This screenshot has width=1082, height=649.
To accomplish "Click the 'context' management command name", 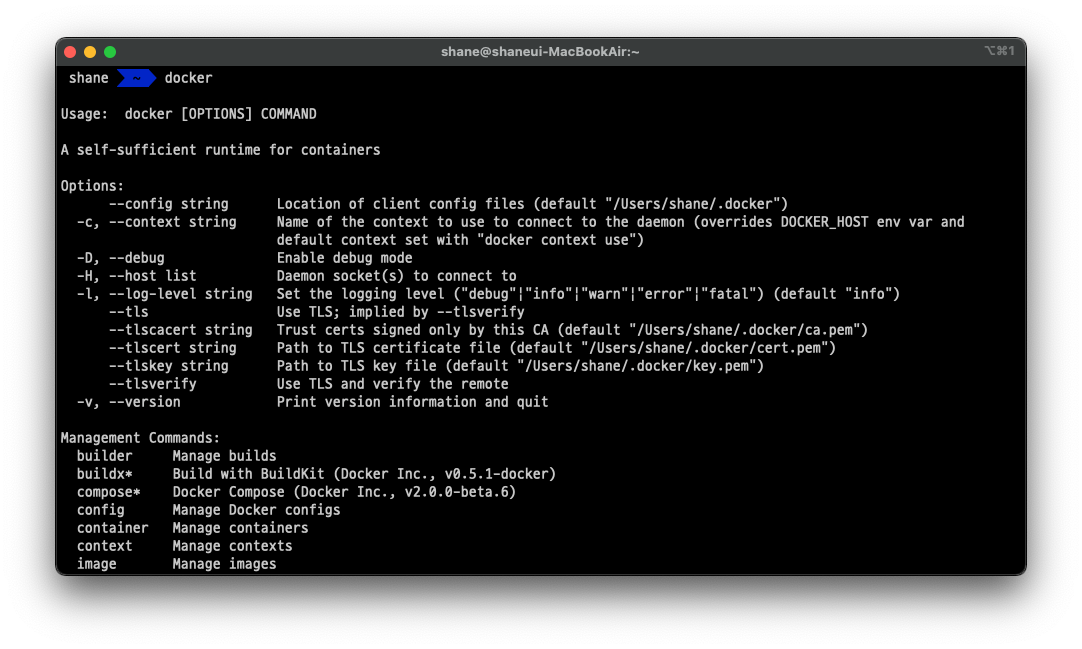I will click(104, 545).
